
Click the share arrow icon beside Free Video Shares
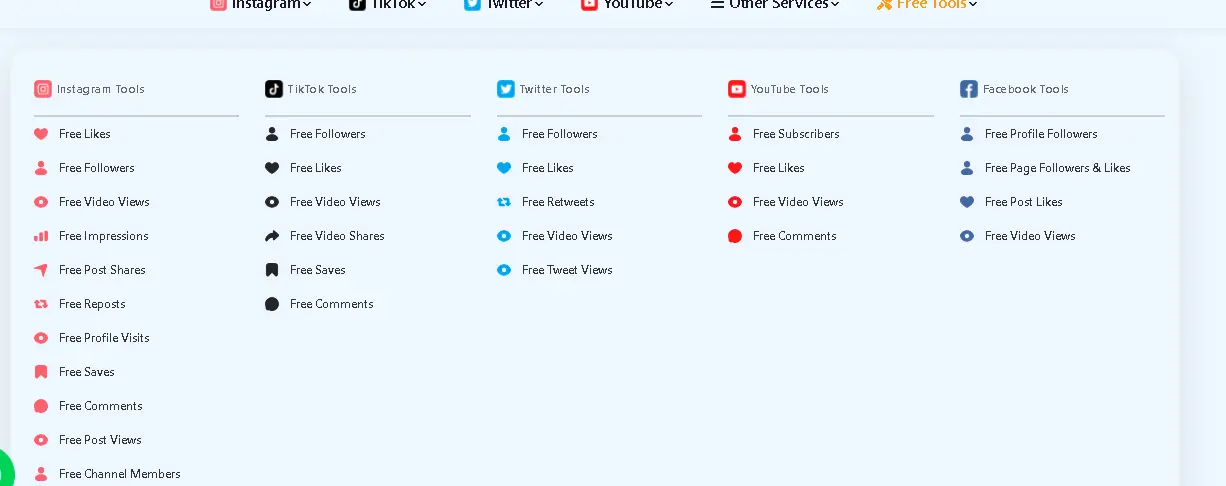click(272, 236)
